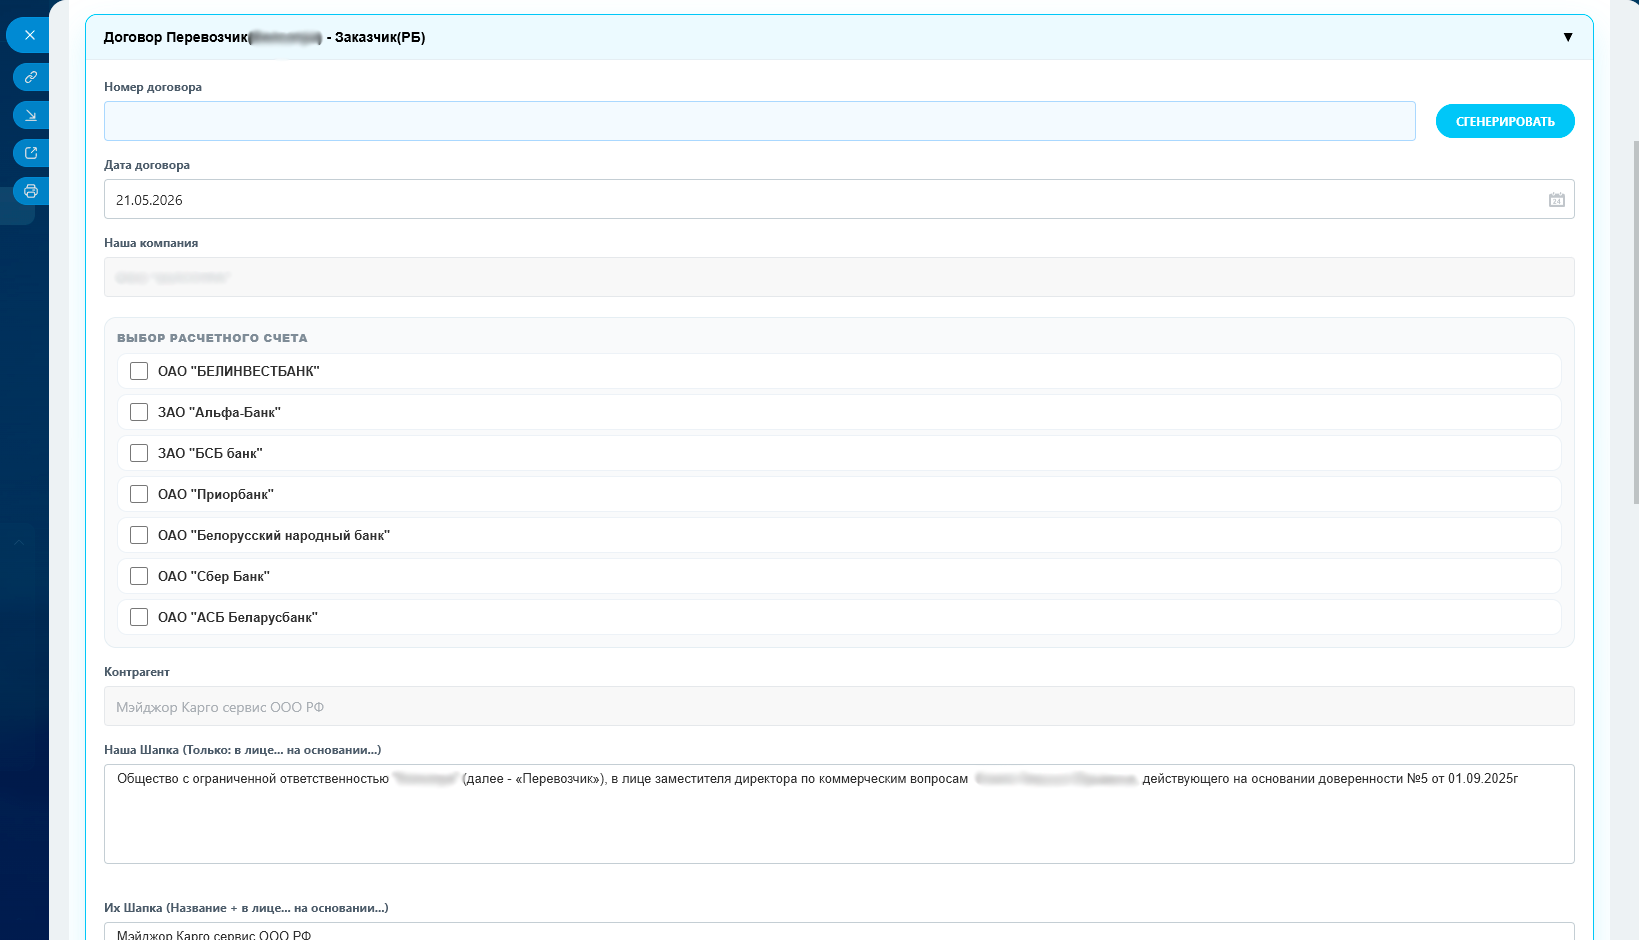Image resolution: width=1639 pixels, height=940 pixels.
Task: Click the Их Шапка label text
Action: pos(246,908)
